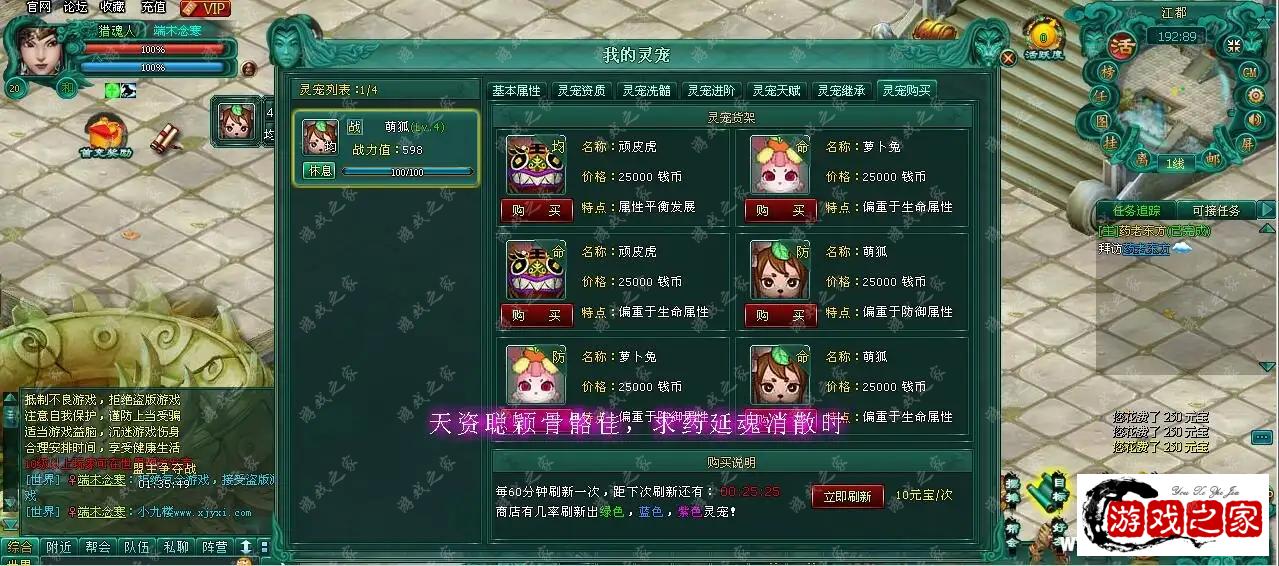
Task: Open the 1线 server line selector
Action: tap(1176, 163)
